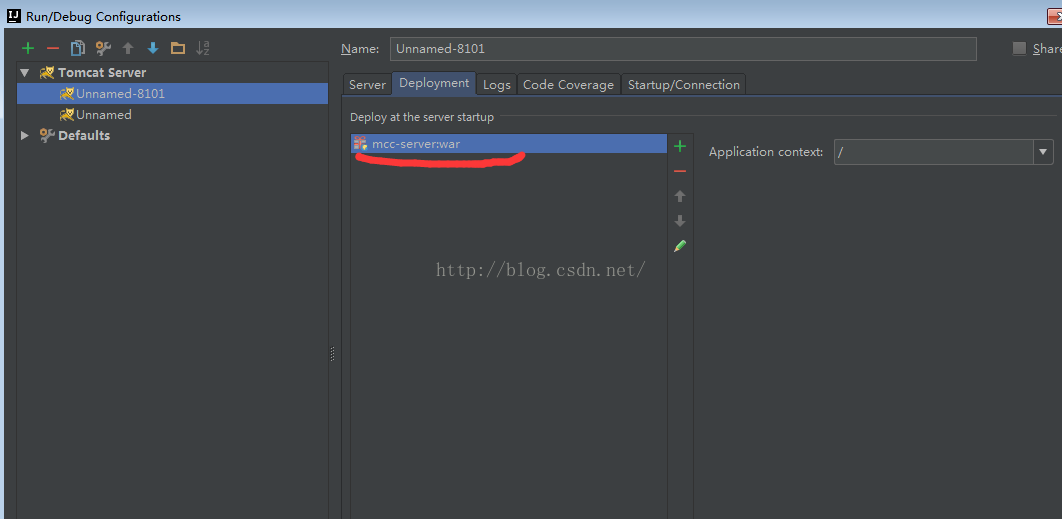Image resolution: width=1062 pixels, height=519 pixels.
Task: Copy the selected configuration
Action: coord(78,48)
